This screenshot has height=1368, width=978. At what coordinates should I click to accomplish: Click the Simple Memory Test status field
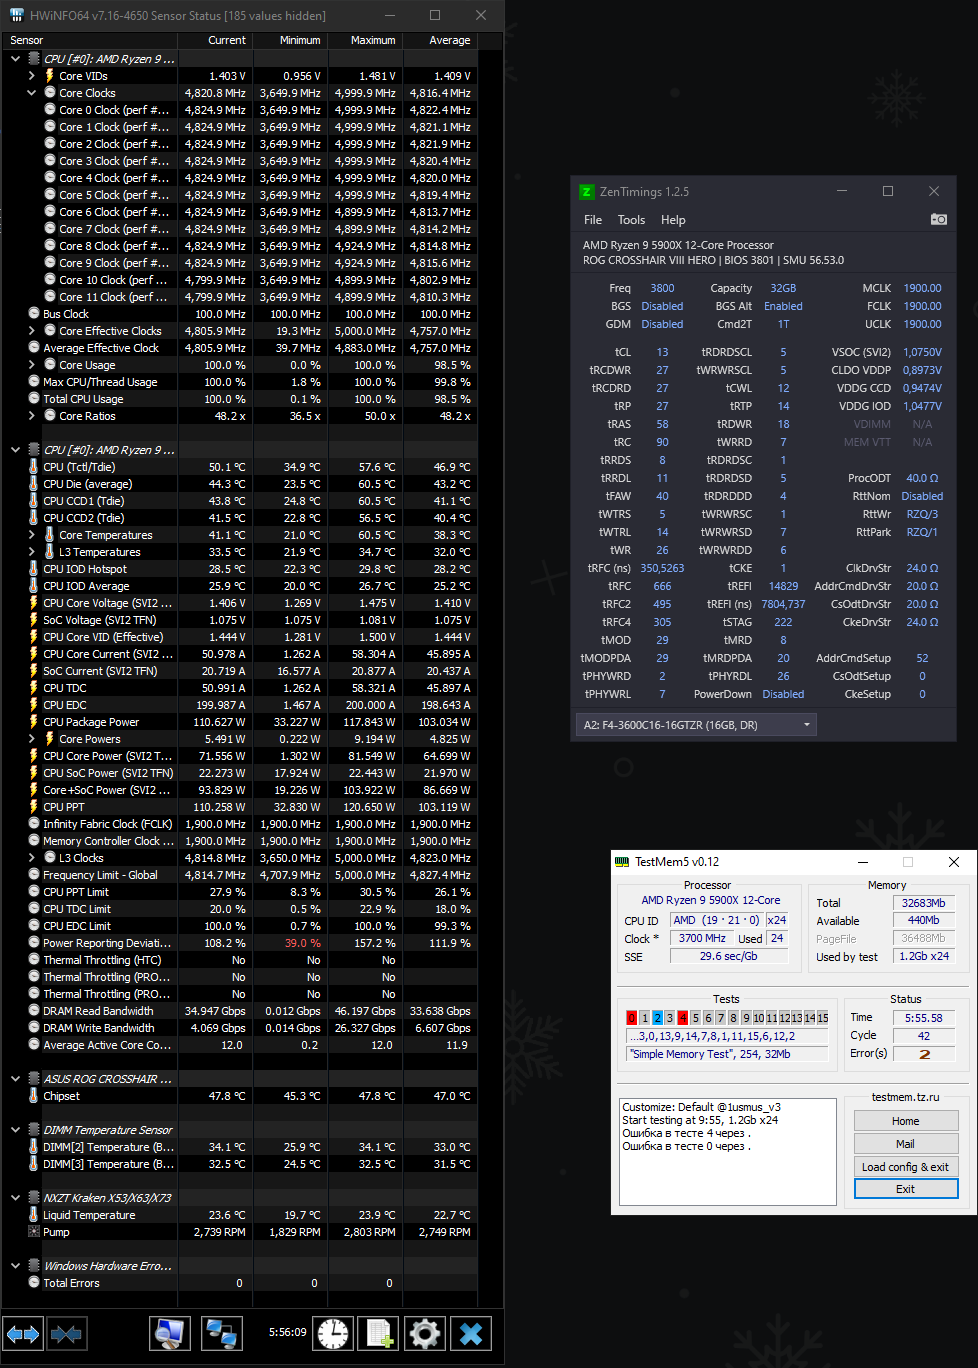tap(727, 1054)
